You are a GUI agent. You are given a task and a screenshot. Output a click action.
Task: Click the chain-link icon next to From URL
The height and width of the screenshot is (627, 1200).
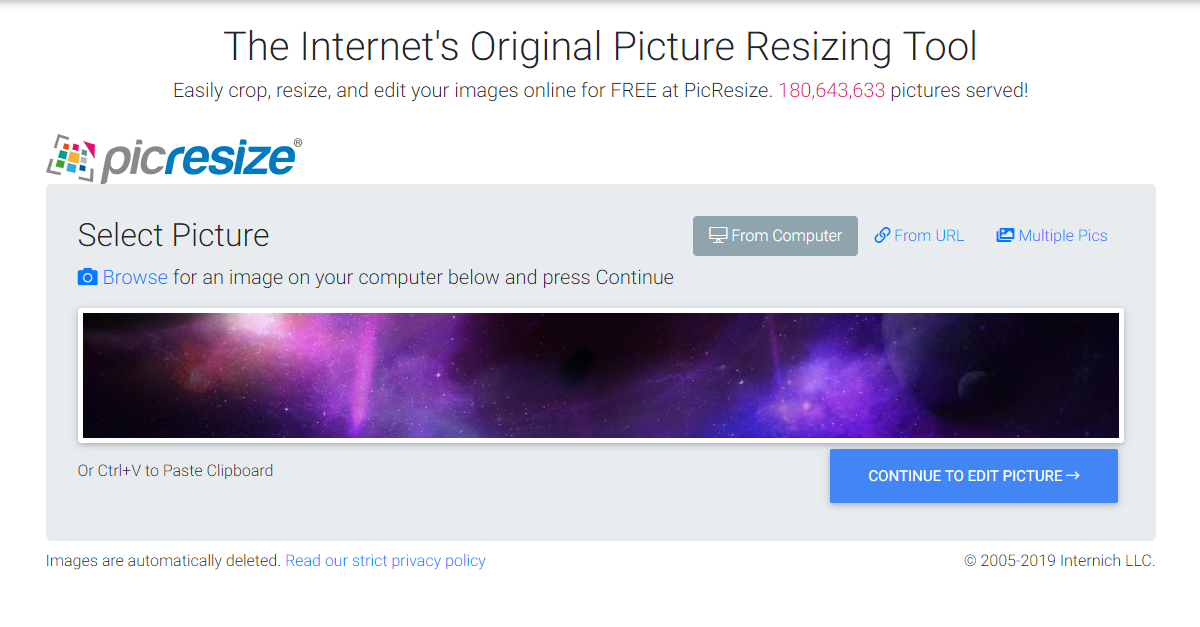click(883, 235)
